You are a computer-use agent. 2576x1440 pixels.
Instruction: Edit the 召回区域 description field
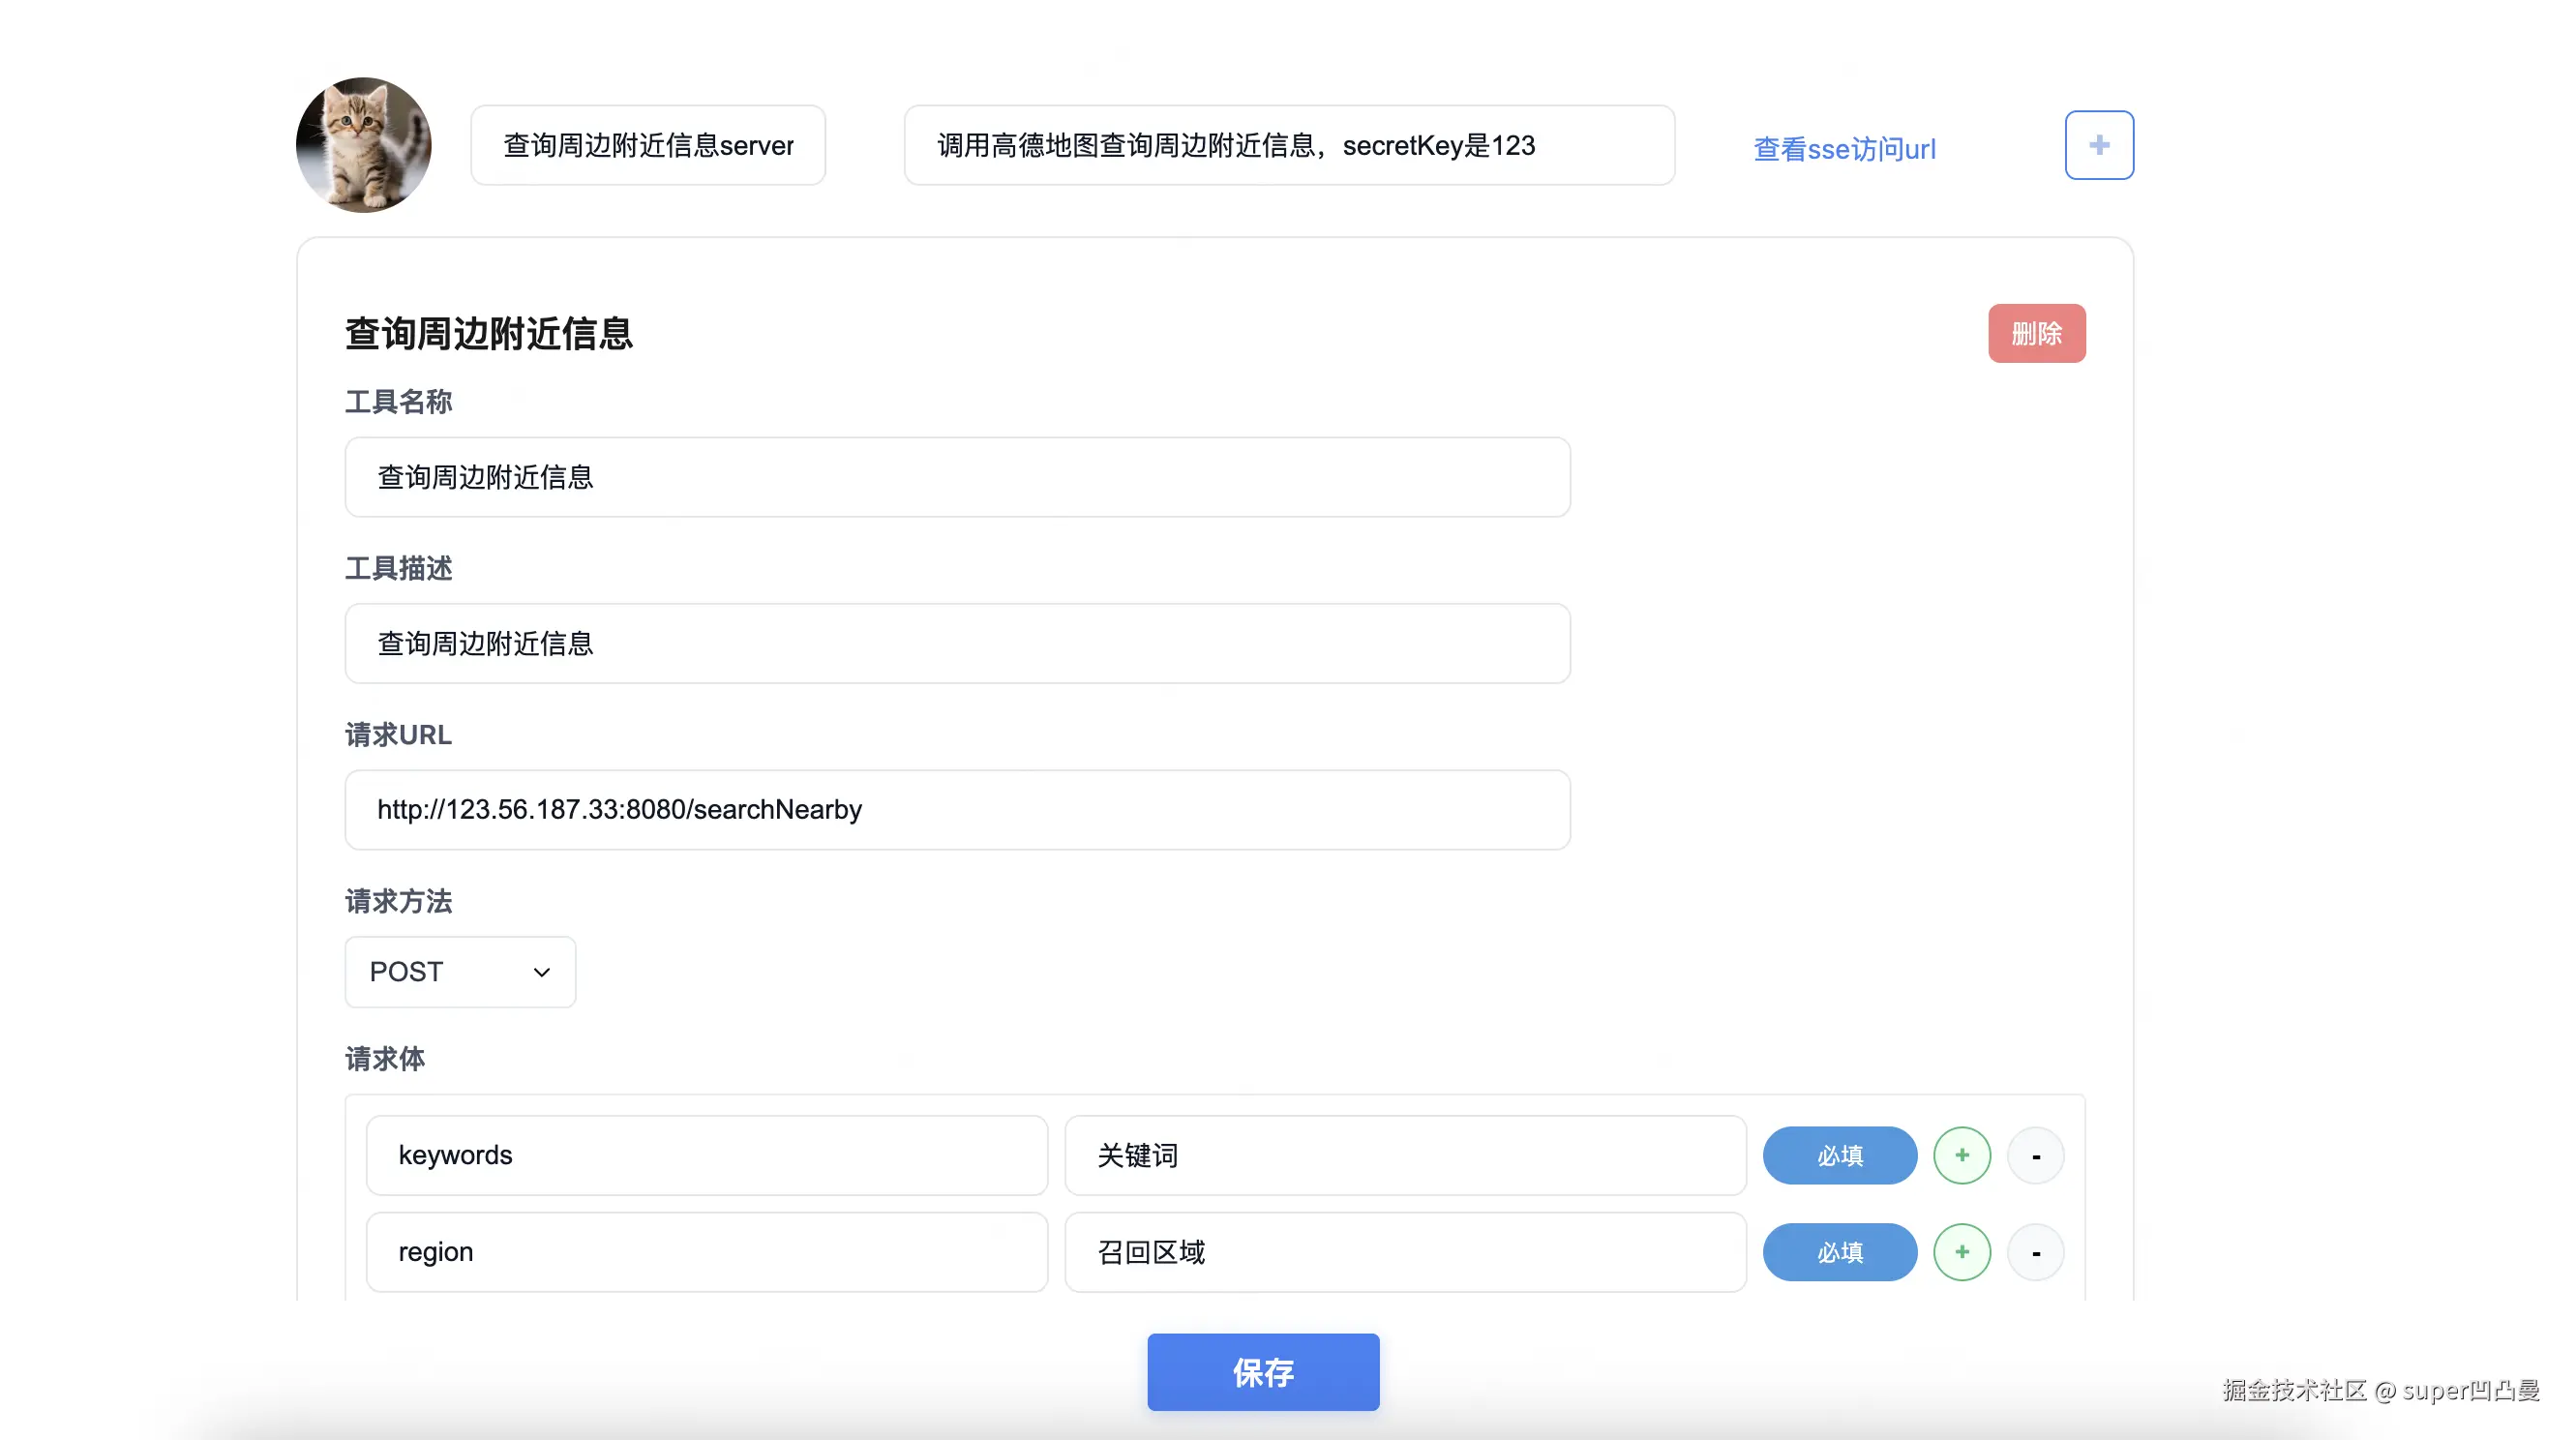point(1405,1252)
